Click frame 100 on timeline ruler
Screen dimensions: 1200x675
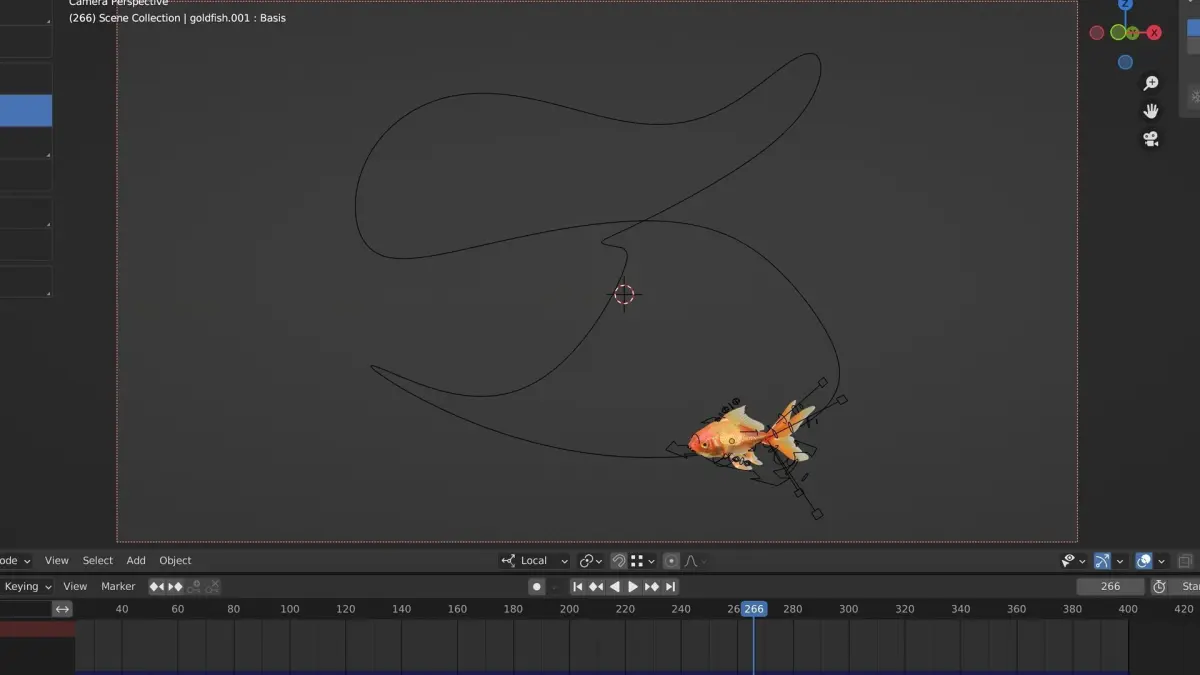click(x=290, y=609)
